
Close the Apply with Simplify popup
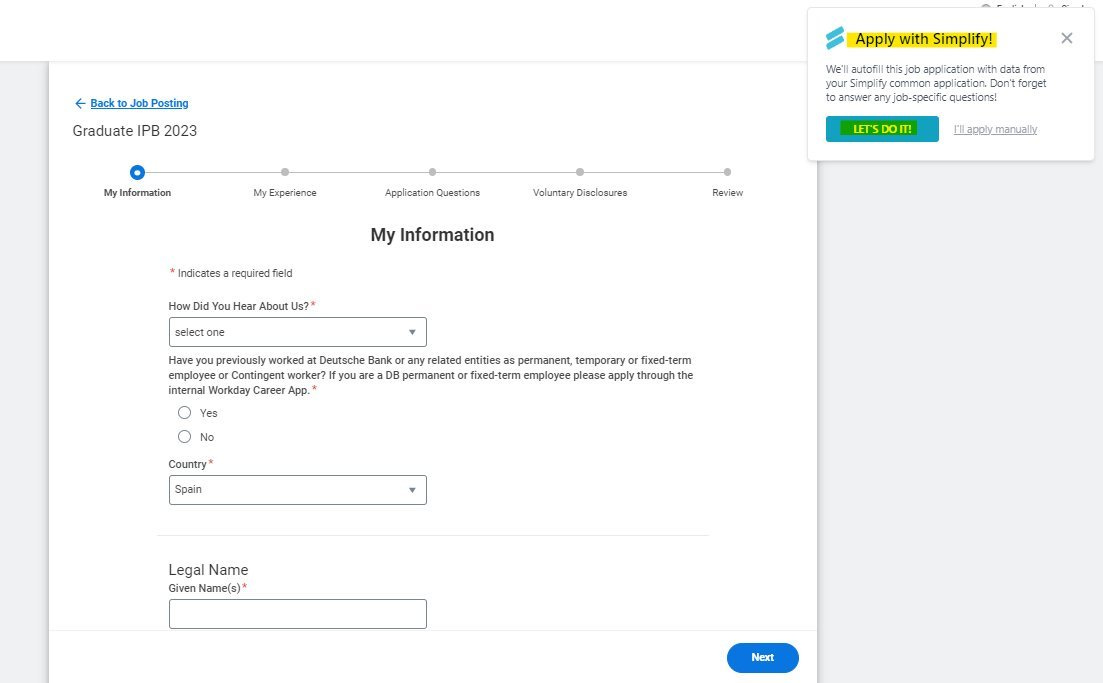tap(1066, 38)
